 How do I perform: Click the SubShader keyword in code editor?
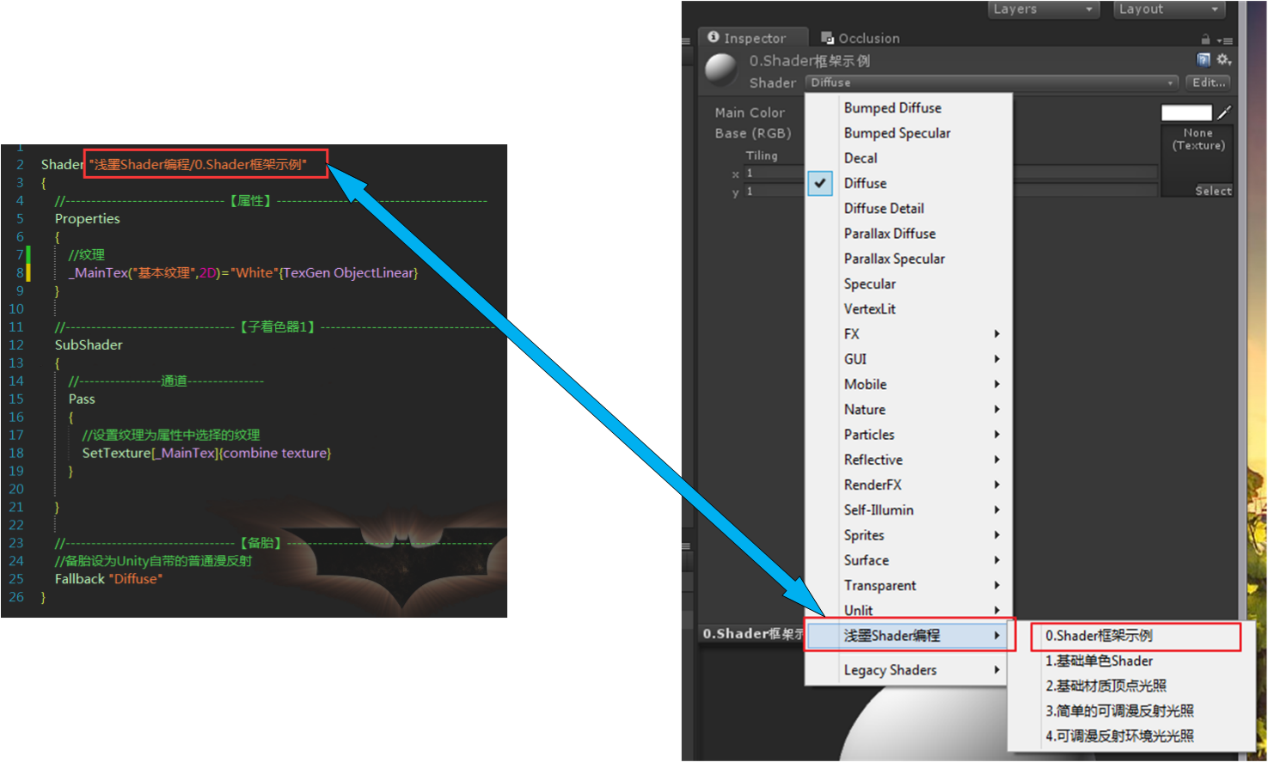click(89, 344)
